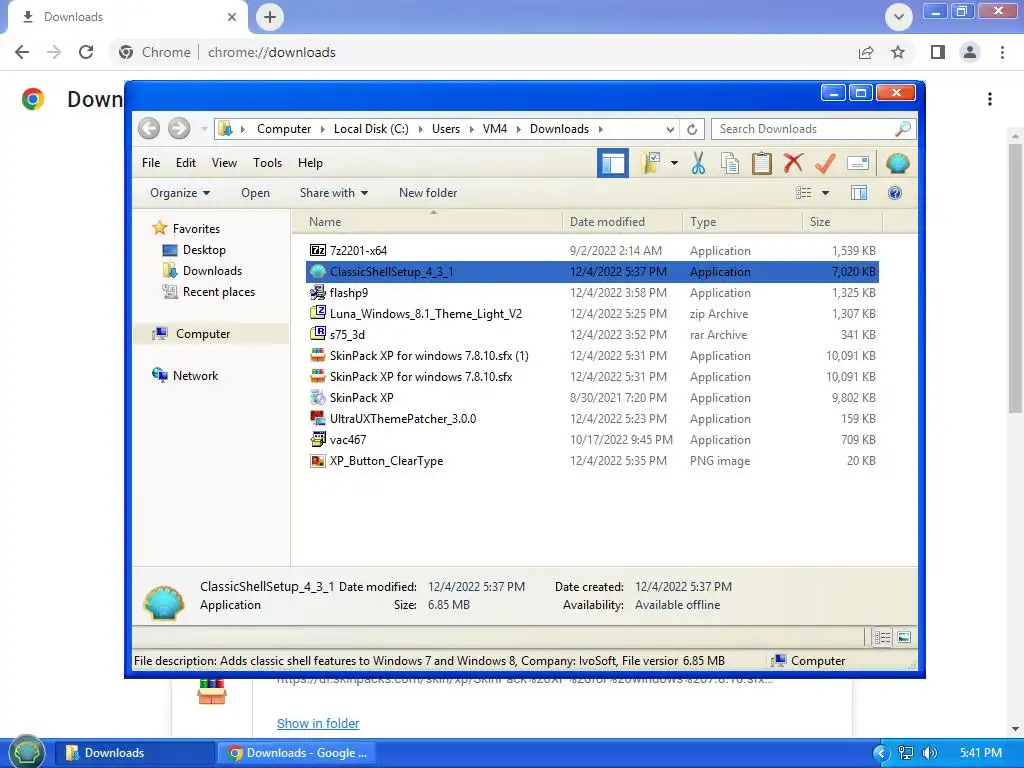The height and width of the screenshot is (768, 1024).
Task: Click the blue Help question mark icon
Action: point(895,193)
